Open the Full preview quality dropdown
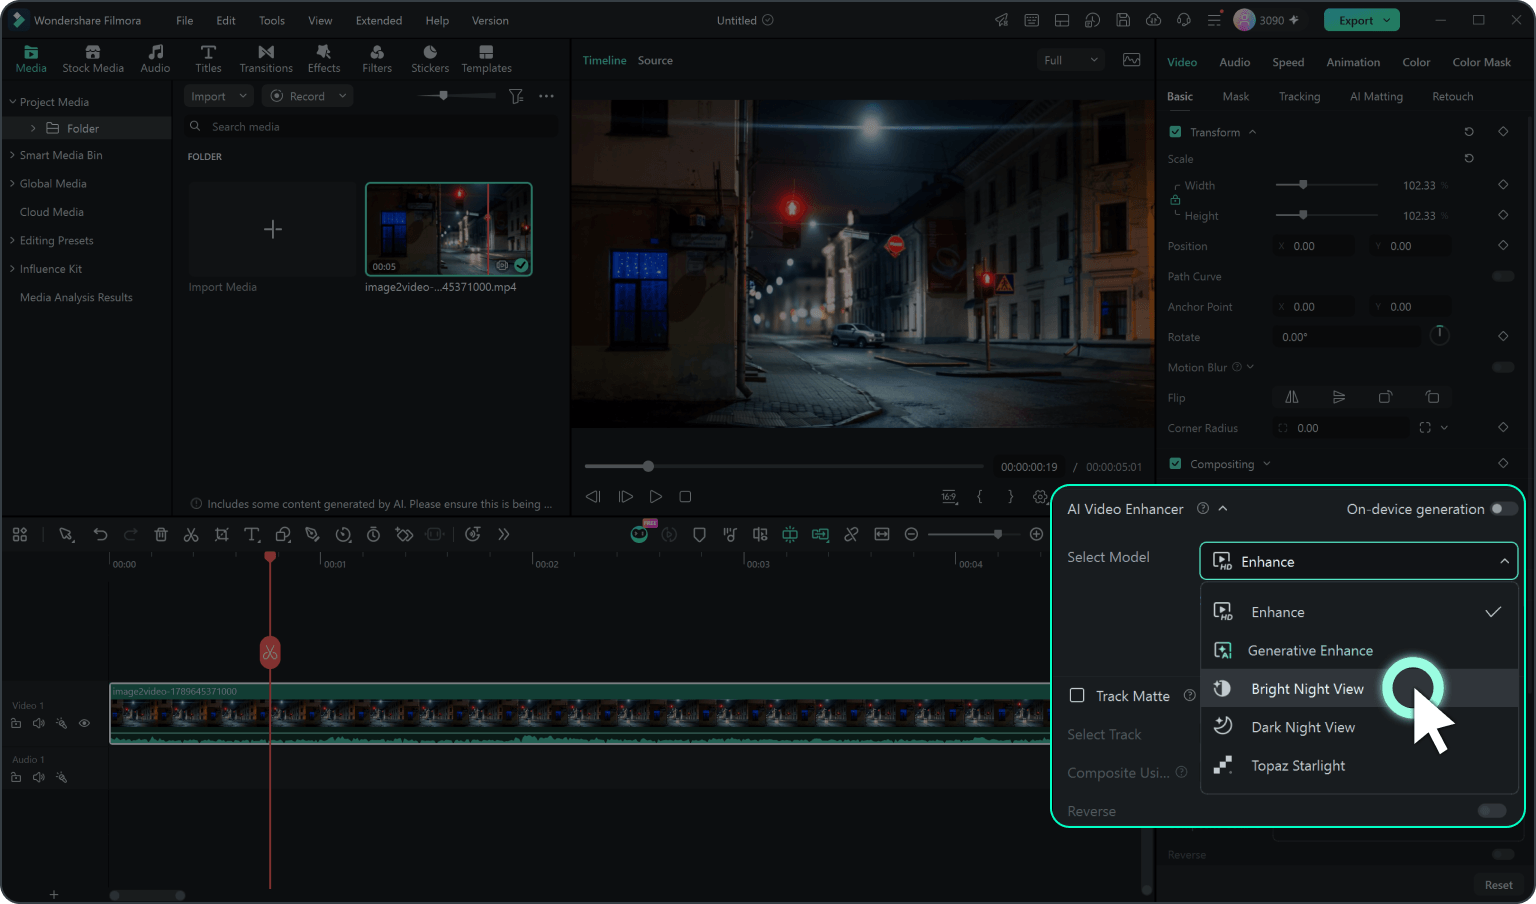The image size is (1536, 904). 1070,60
